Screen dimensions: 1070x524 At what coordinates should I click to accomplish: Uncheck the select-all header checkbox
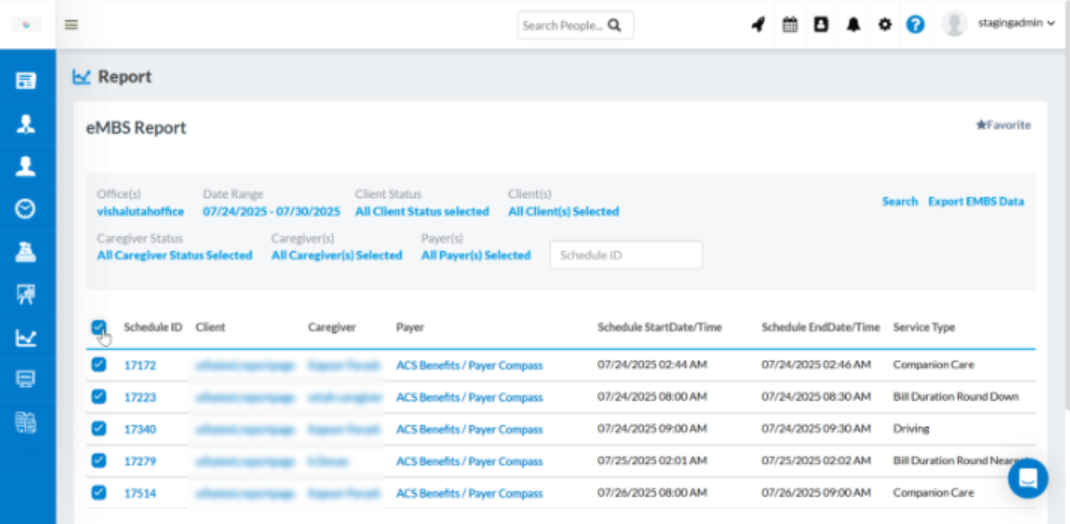98,327
